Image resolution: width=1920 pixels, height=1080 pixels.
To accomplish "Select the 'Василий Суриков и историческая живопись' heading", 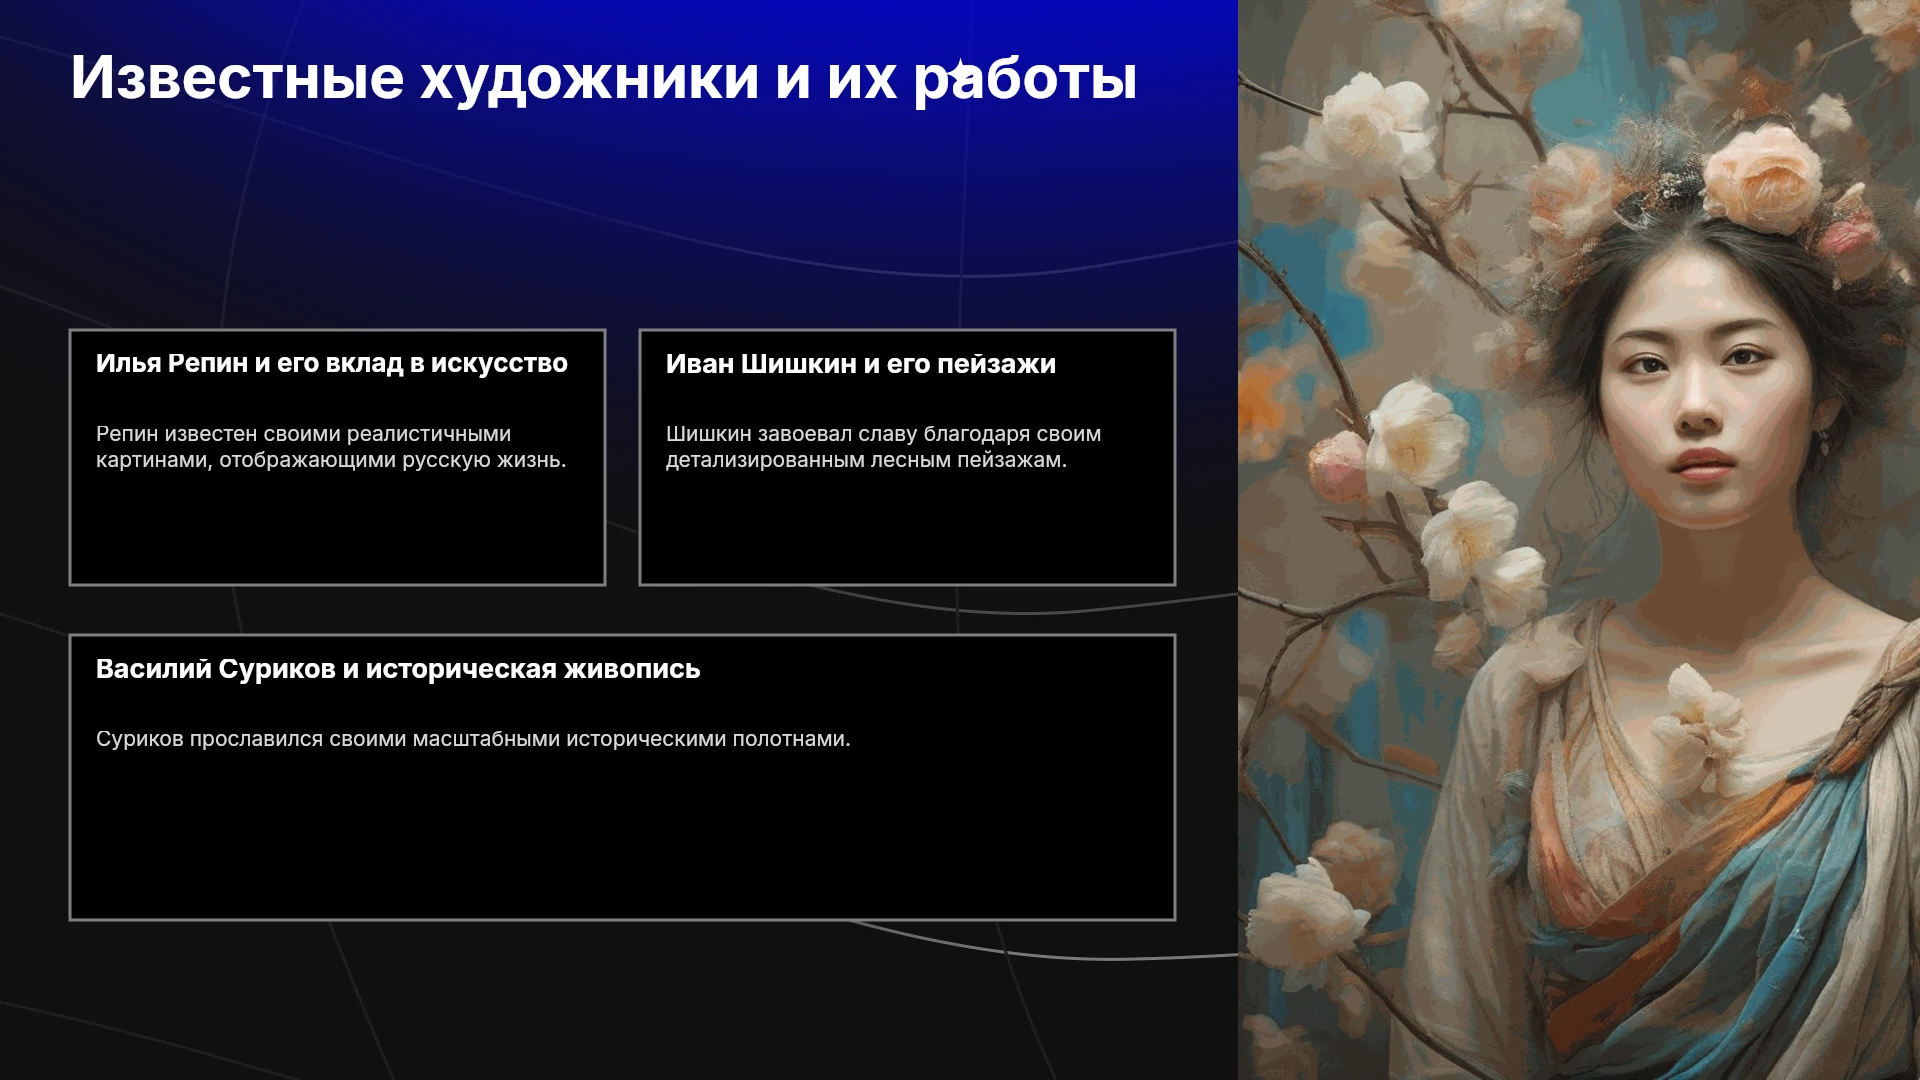I will 398,669.
